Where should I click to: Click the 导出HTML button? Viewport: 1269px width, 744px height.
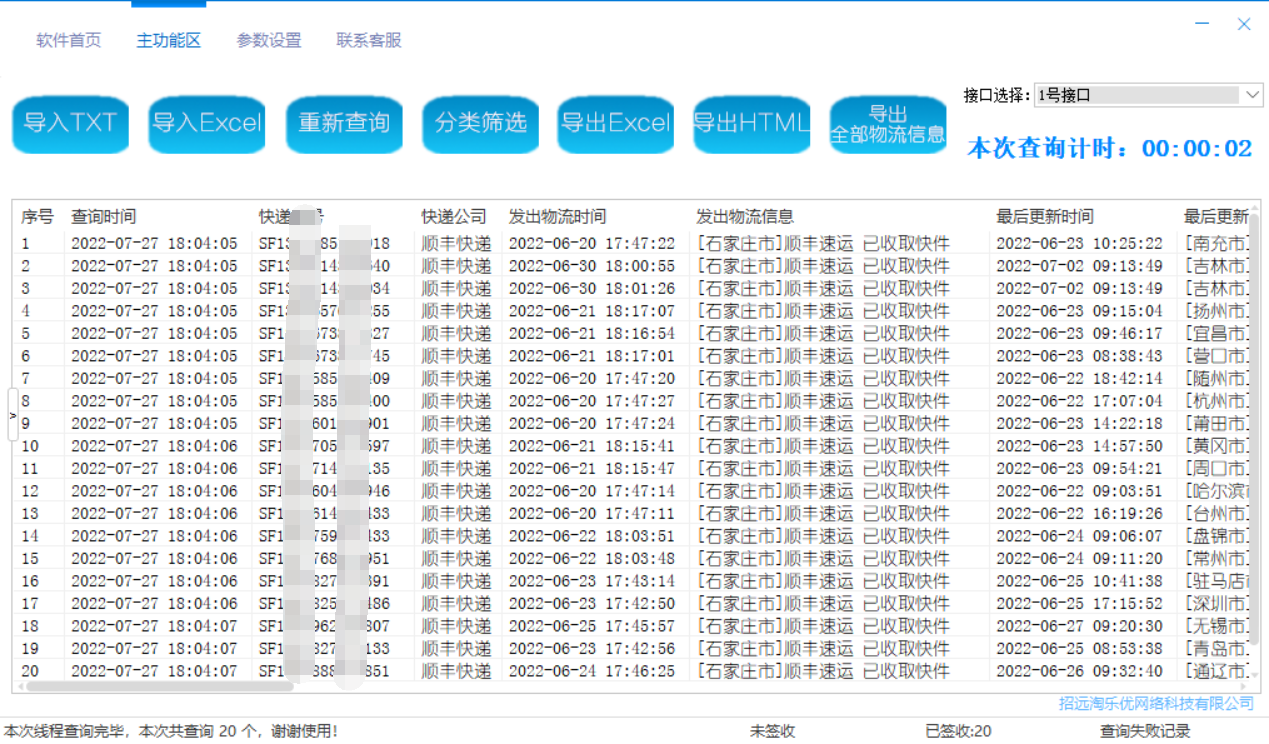[x=752, y=124]
